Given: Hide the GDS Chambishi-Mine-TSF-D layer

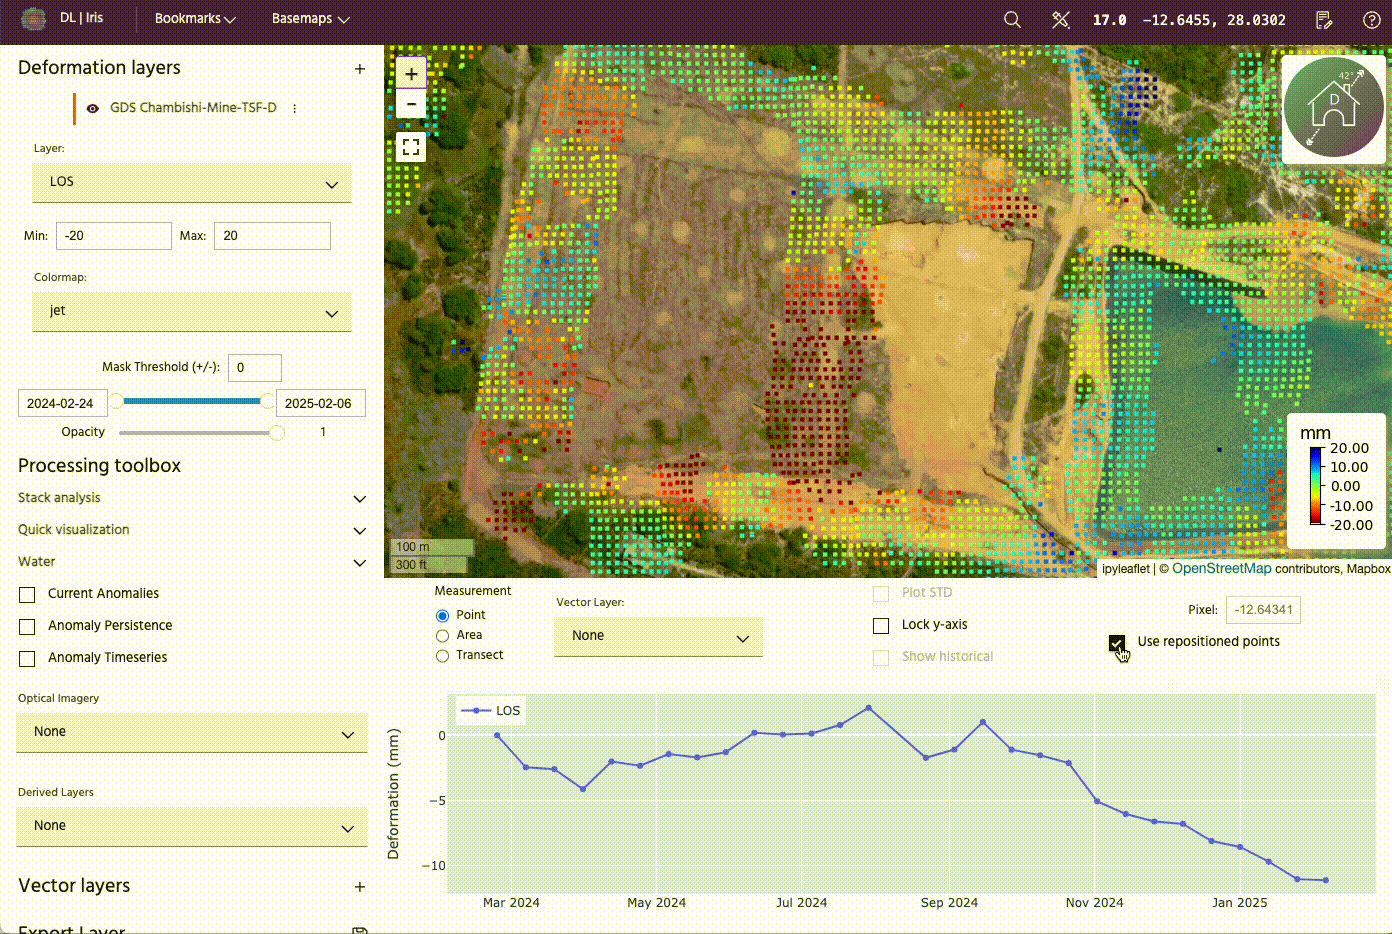Looking at the screenshot, I should (x=93, y=108).
